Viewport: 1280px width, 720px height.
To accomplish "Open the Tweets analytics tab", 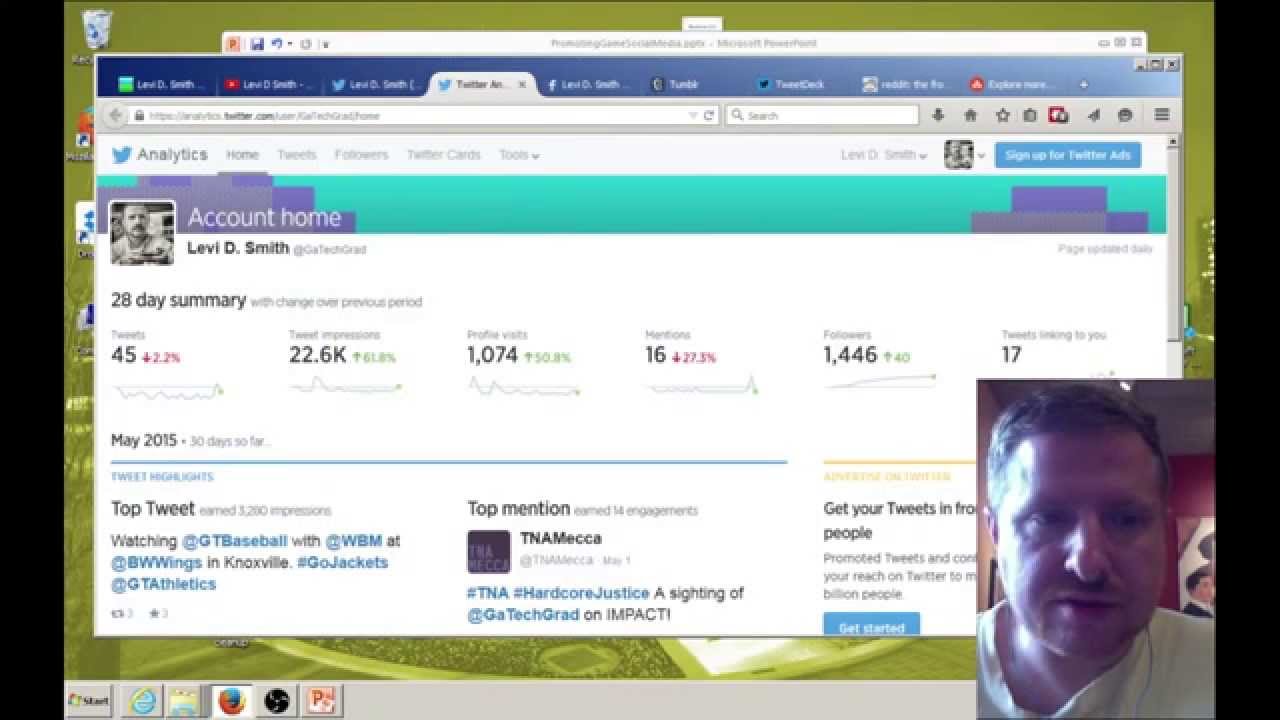I will (x=296, y=155).
